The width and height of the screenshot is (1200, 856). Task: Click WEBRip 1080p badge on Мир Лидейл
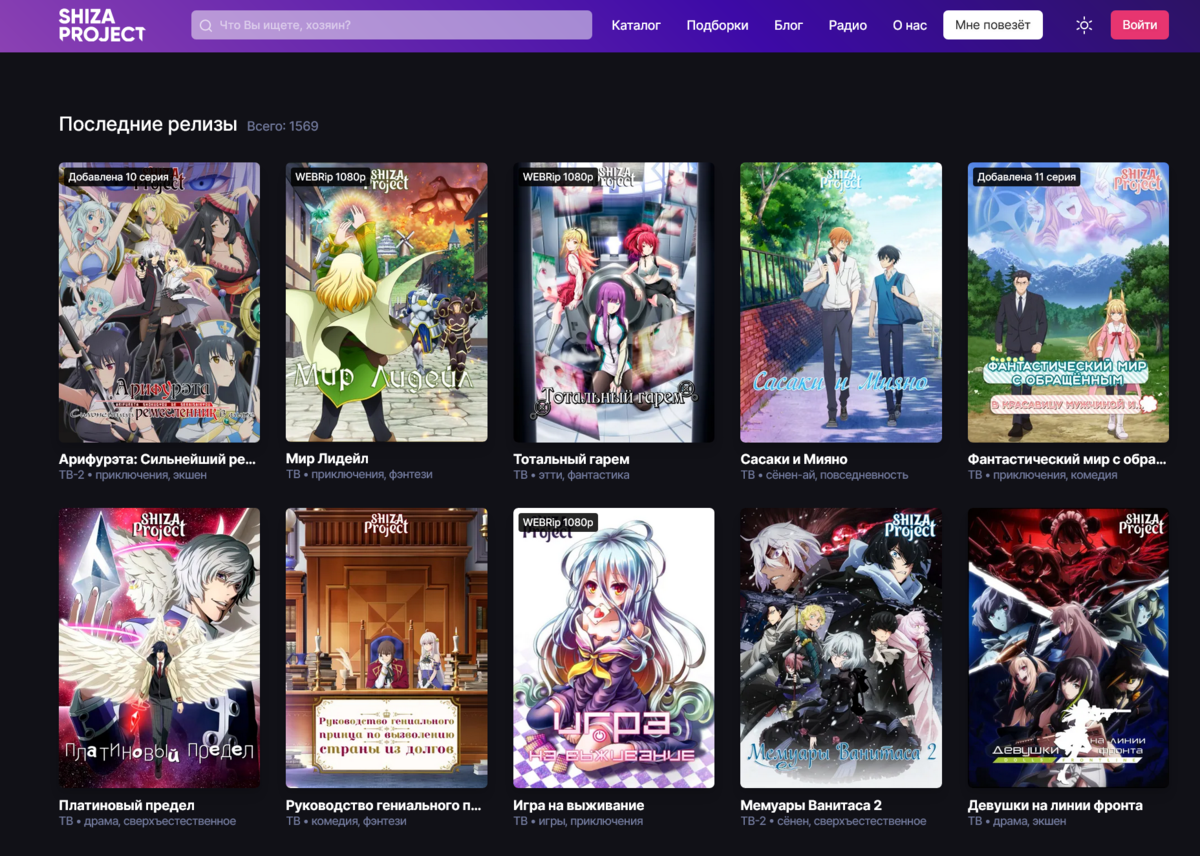330,177
